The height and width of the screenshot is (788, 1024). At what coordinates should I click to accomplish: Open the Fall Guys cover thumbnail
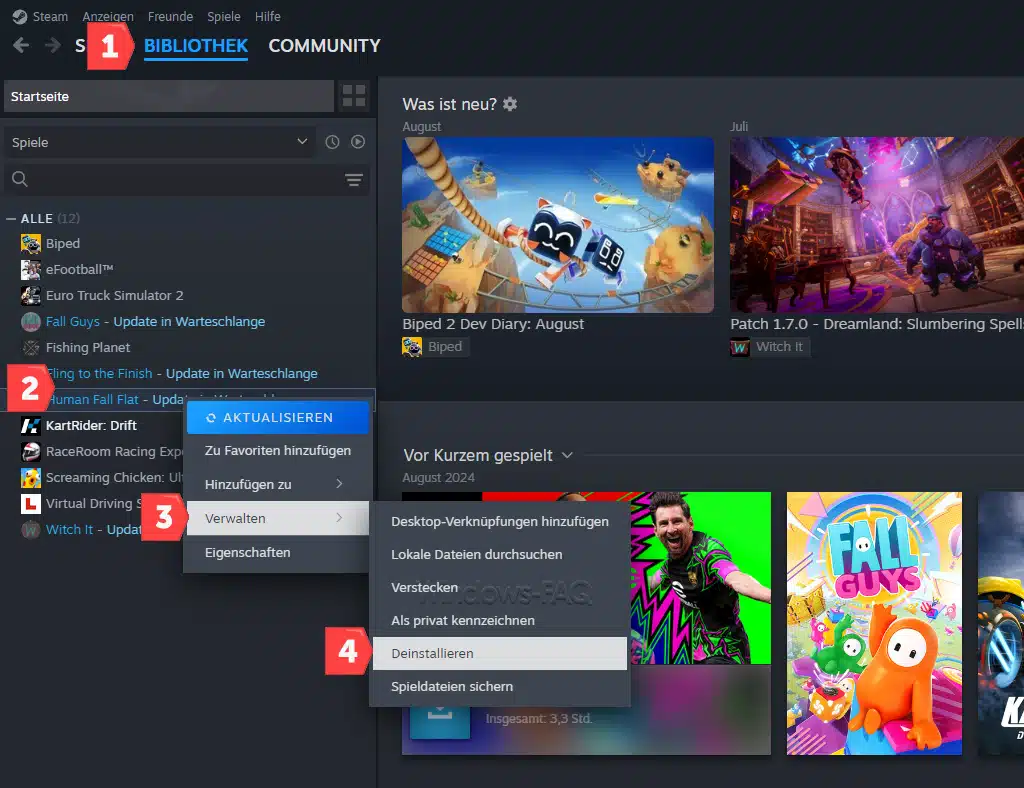click(873, 622)
